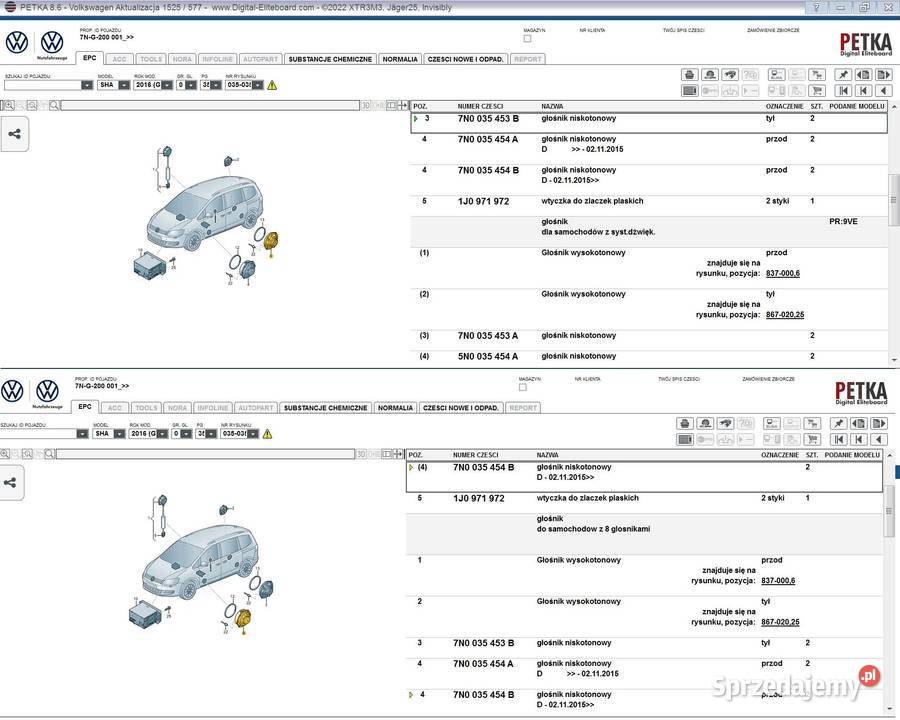Screen dimensions: 900x720
Task: Click the pin icon in lower window toolbar
Action: (x=839, y=424)
